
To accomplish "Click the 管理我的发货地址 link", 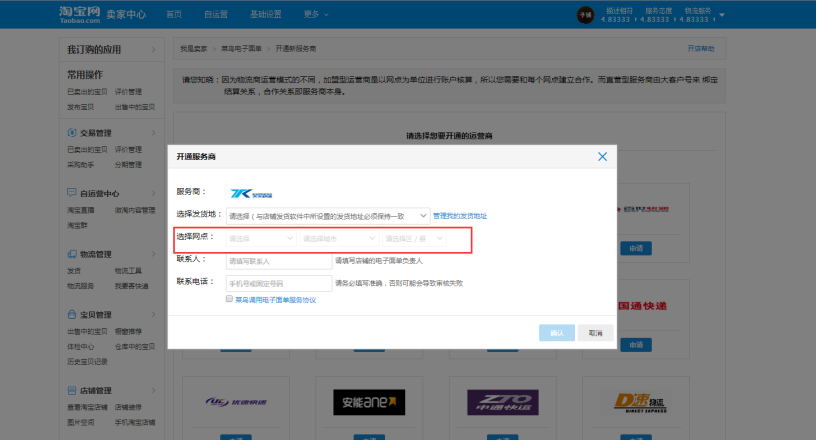I will pos(460,216).
